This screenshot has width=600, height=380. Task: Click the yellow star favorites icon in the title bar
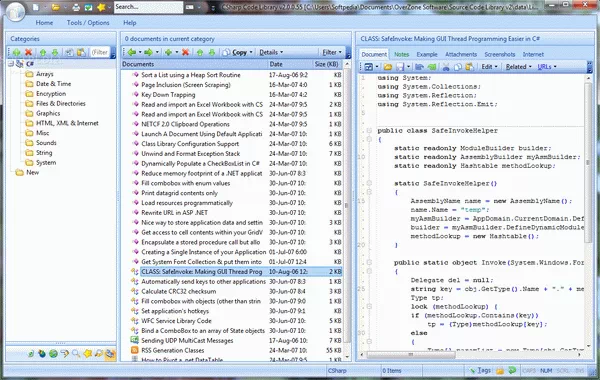[101, 7]
